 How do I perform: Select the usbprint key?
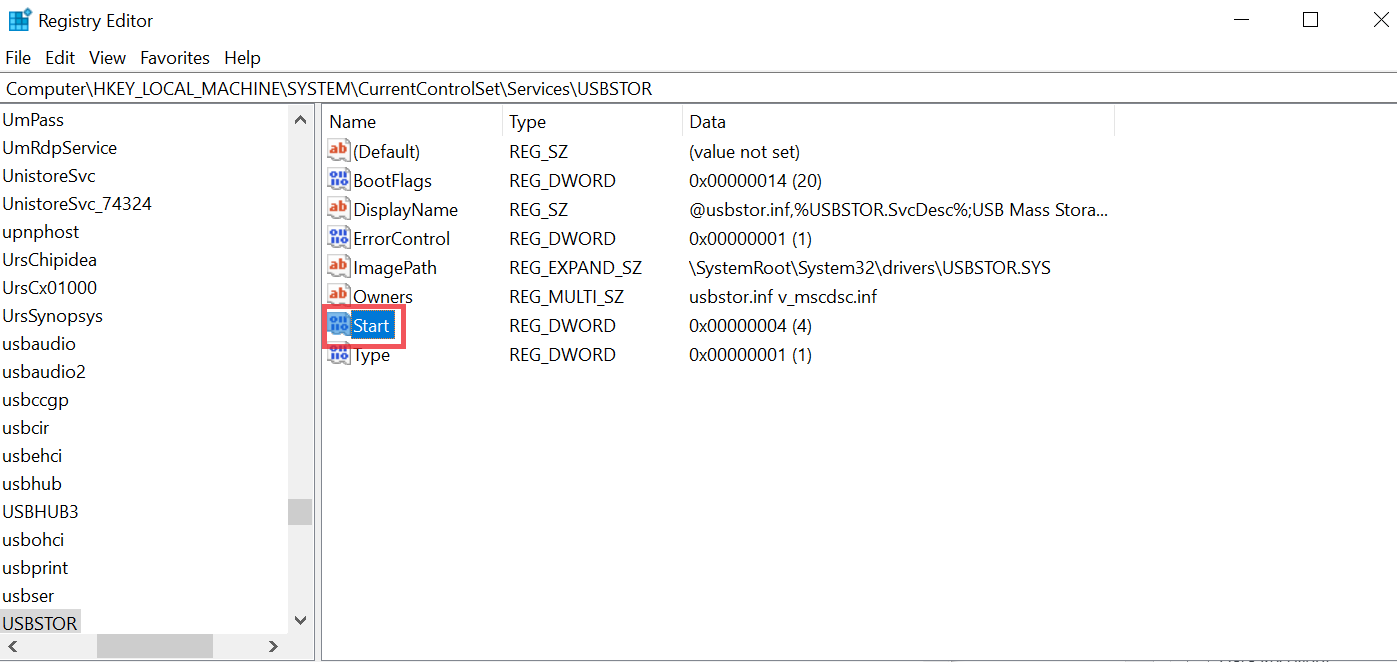tap(35, 568)
